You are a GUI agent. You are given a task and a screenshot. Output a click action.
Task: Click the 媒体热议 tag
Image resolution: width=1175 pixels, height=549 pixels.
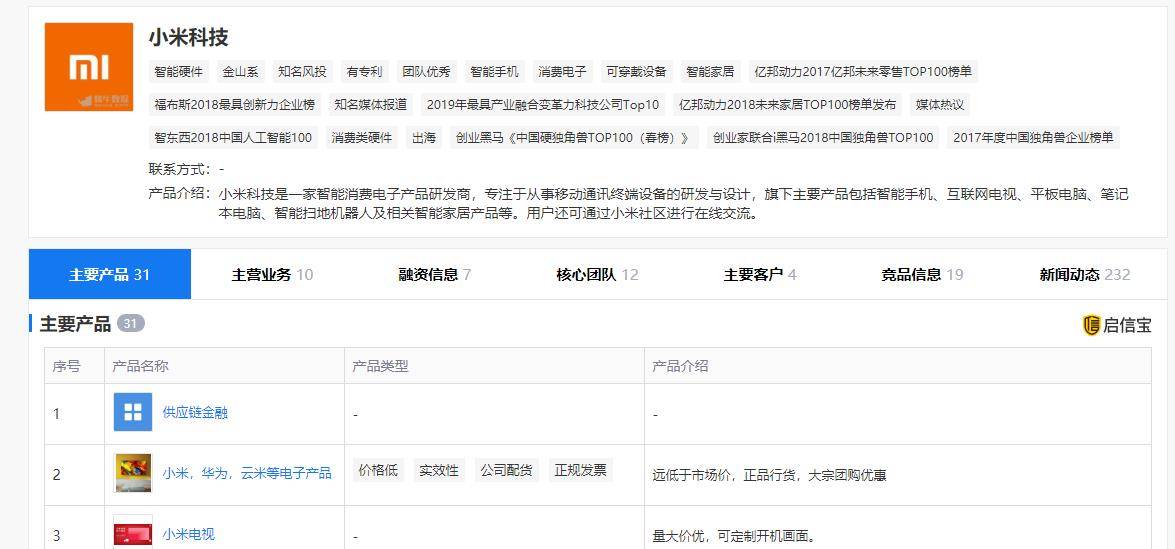pyautogui.click(x=940, y=105)
